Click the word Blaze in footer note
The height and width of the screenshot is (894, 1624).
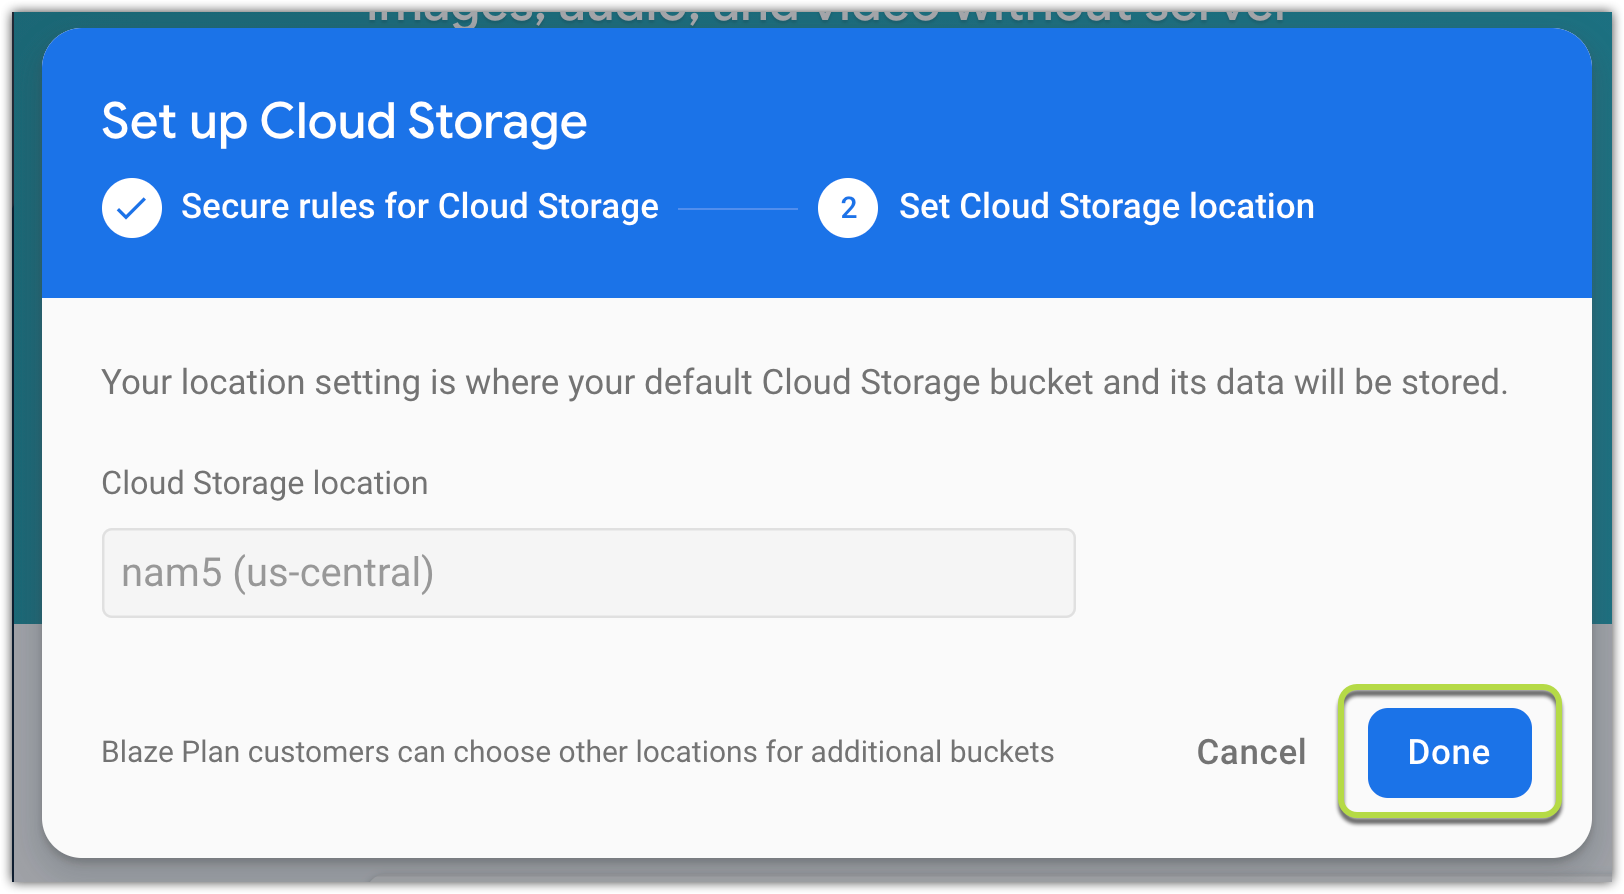[x=139, y=752]
